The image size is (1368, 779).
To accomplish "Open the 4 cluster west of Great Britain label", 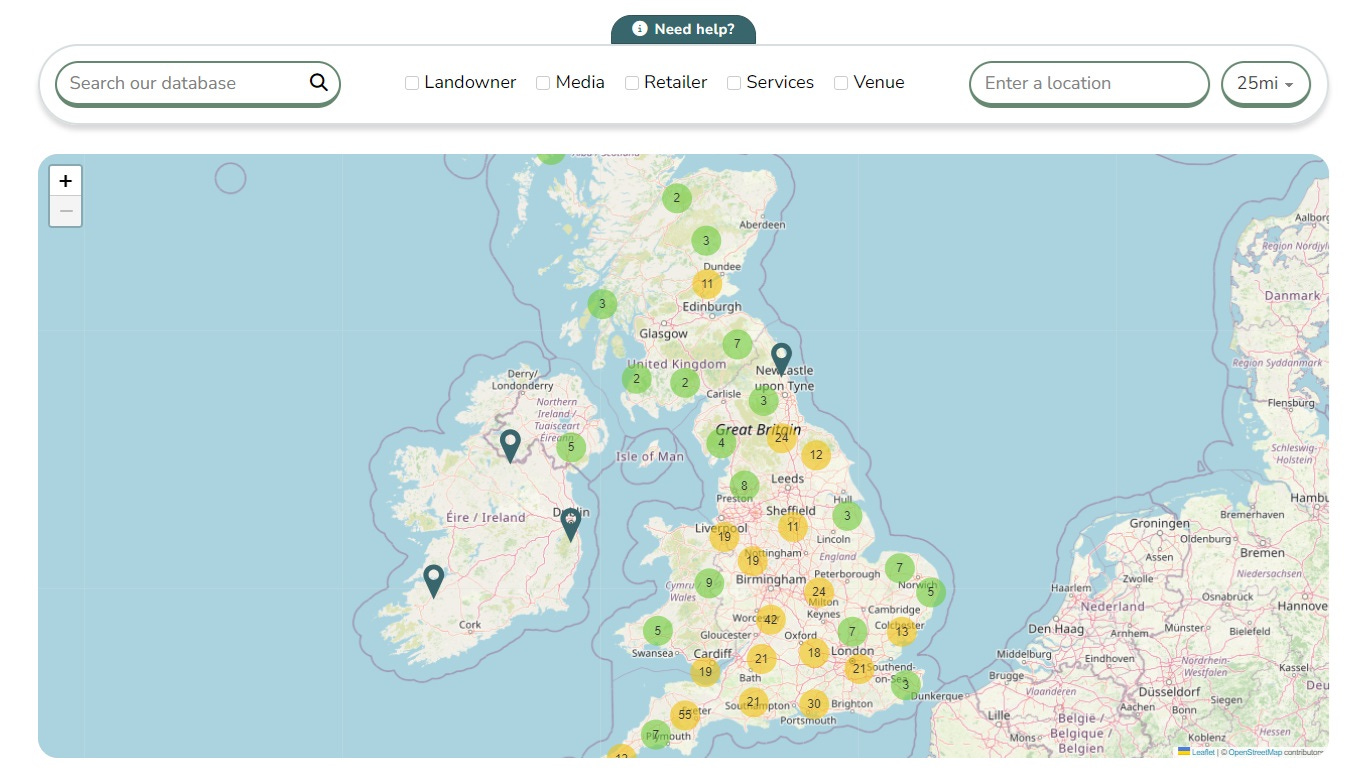I will pyautogui.click(x=721, y=443).
